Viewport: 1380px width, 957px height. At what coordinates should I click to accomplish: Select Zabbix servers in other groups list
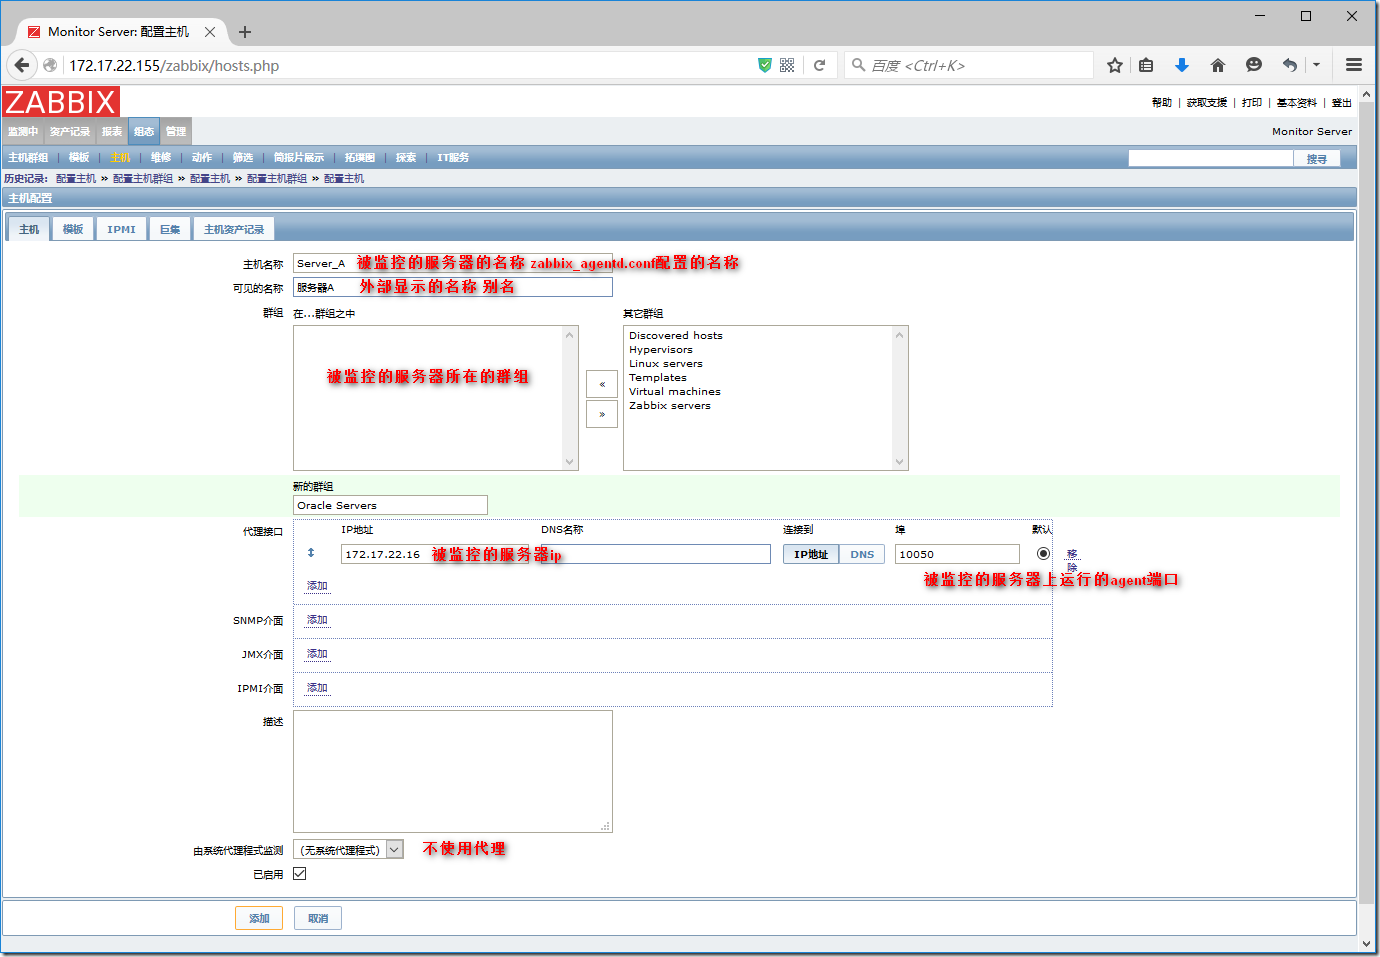pos(670,405)
